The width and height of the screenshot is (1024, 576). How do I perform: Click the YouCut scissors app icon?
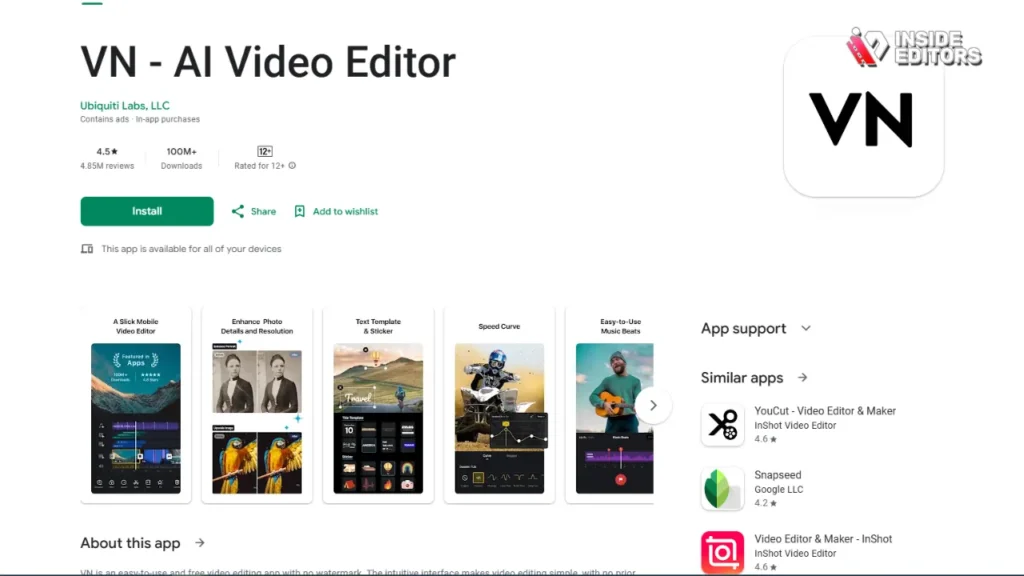722,424
